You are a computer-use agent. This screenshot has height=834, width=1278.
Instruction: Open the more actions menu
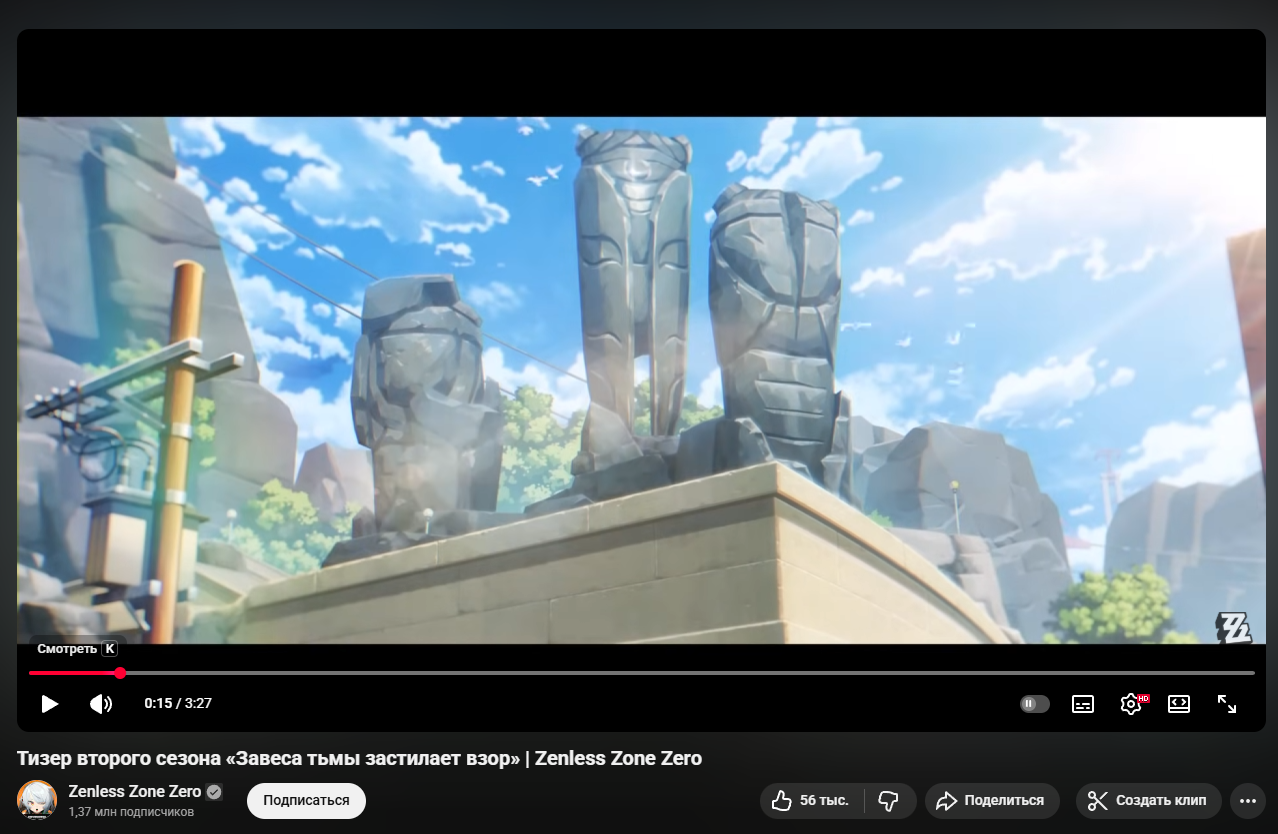(1247, 801)
